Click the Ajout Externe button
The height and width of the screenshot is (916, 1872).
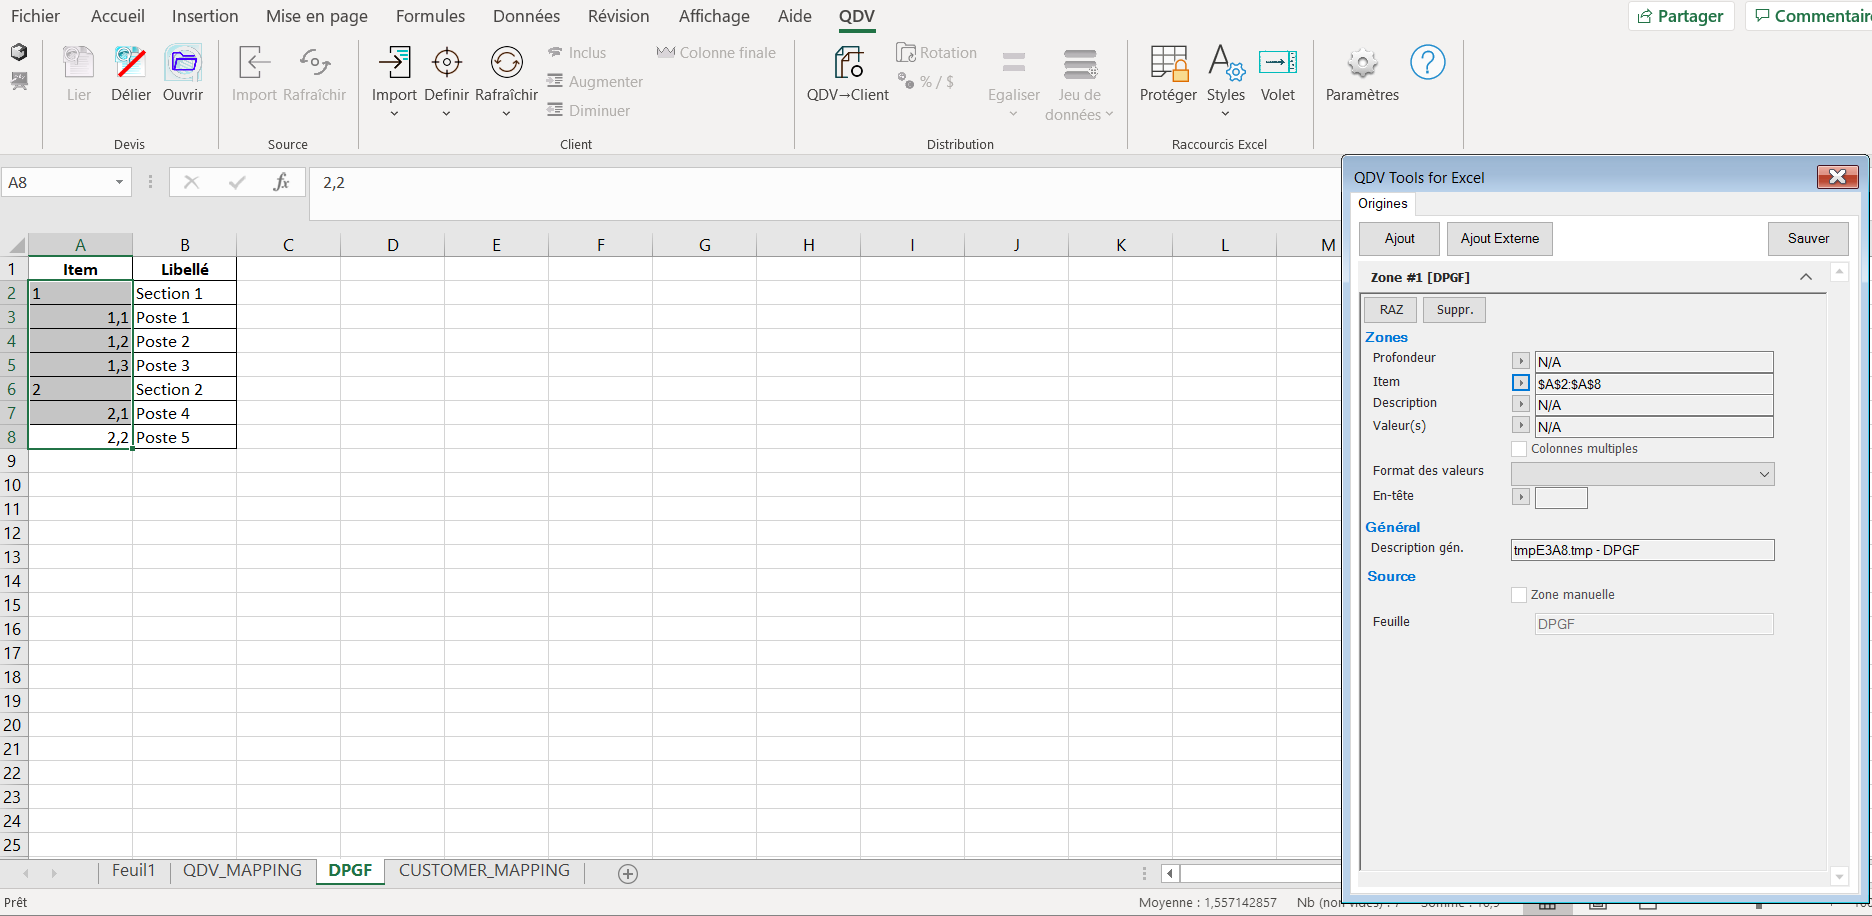pos(1500,239)
